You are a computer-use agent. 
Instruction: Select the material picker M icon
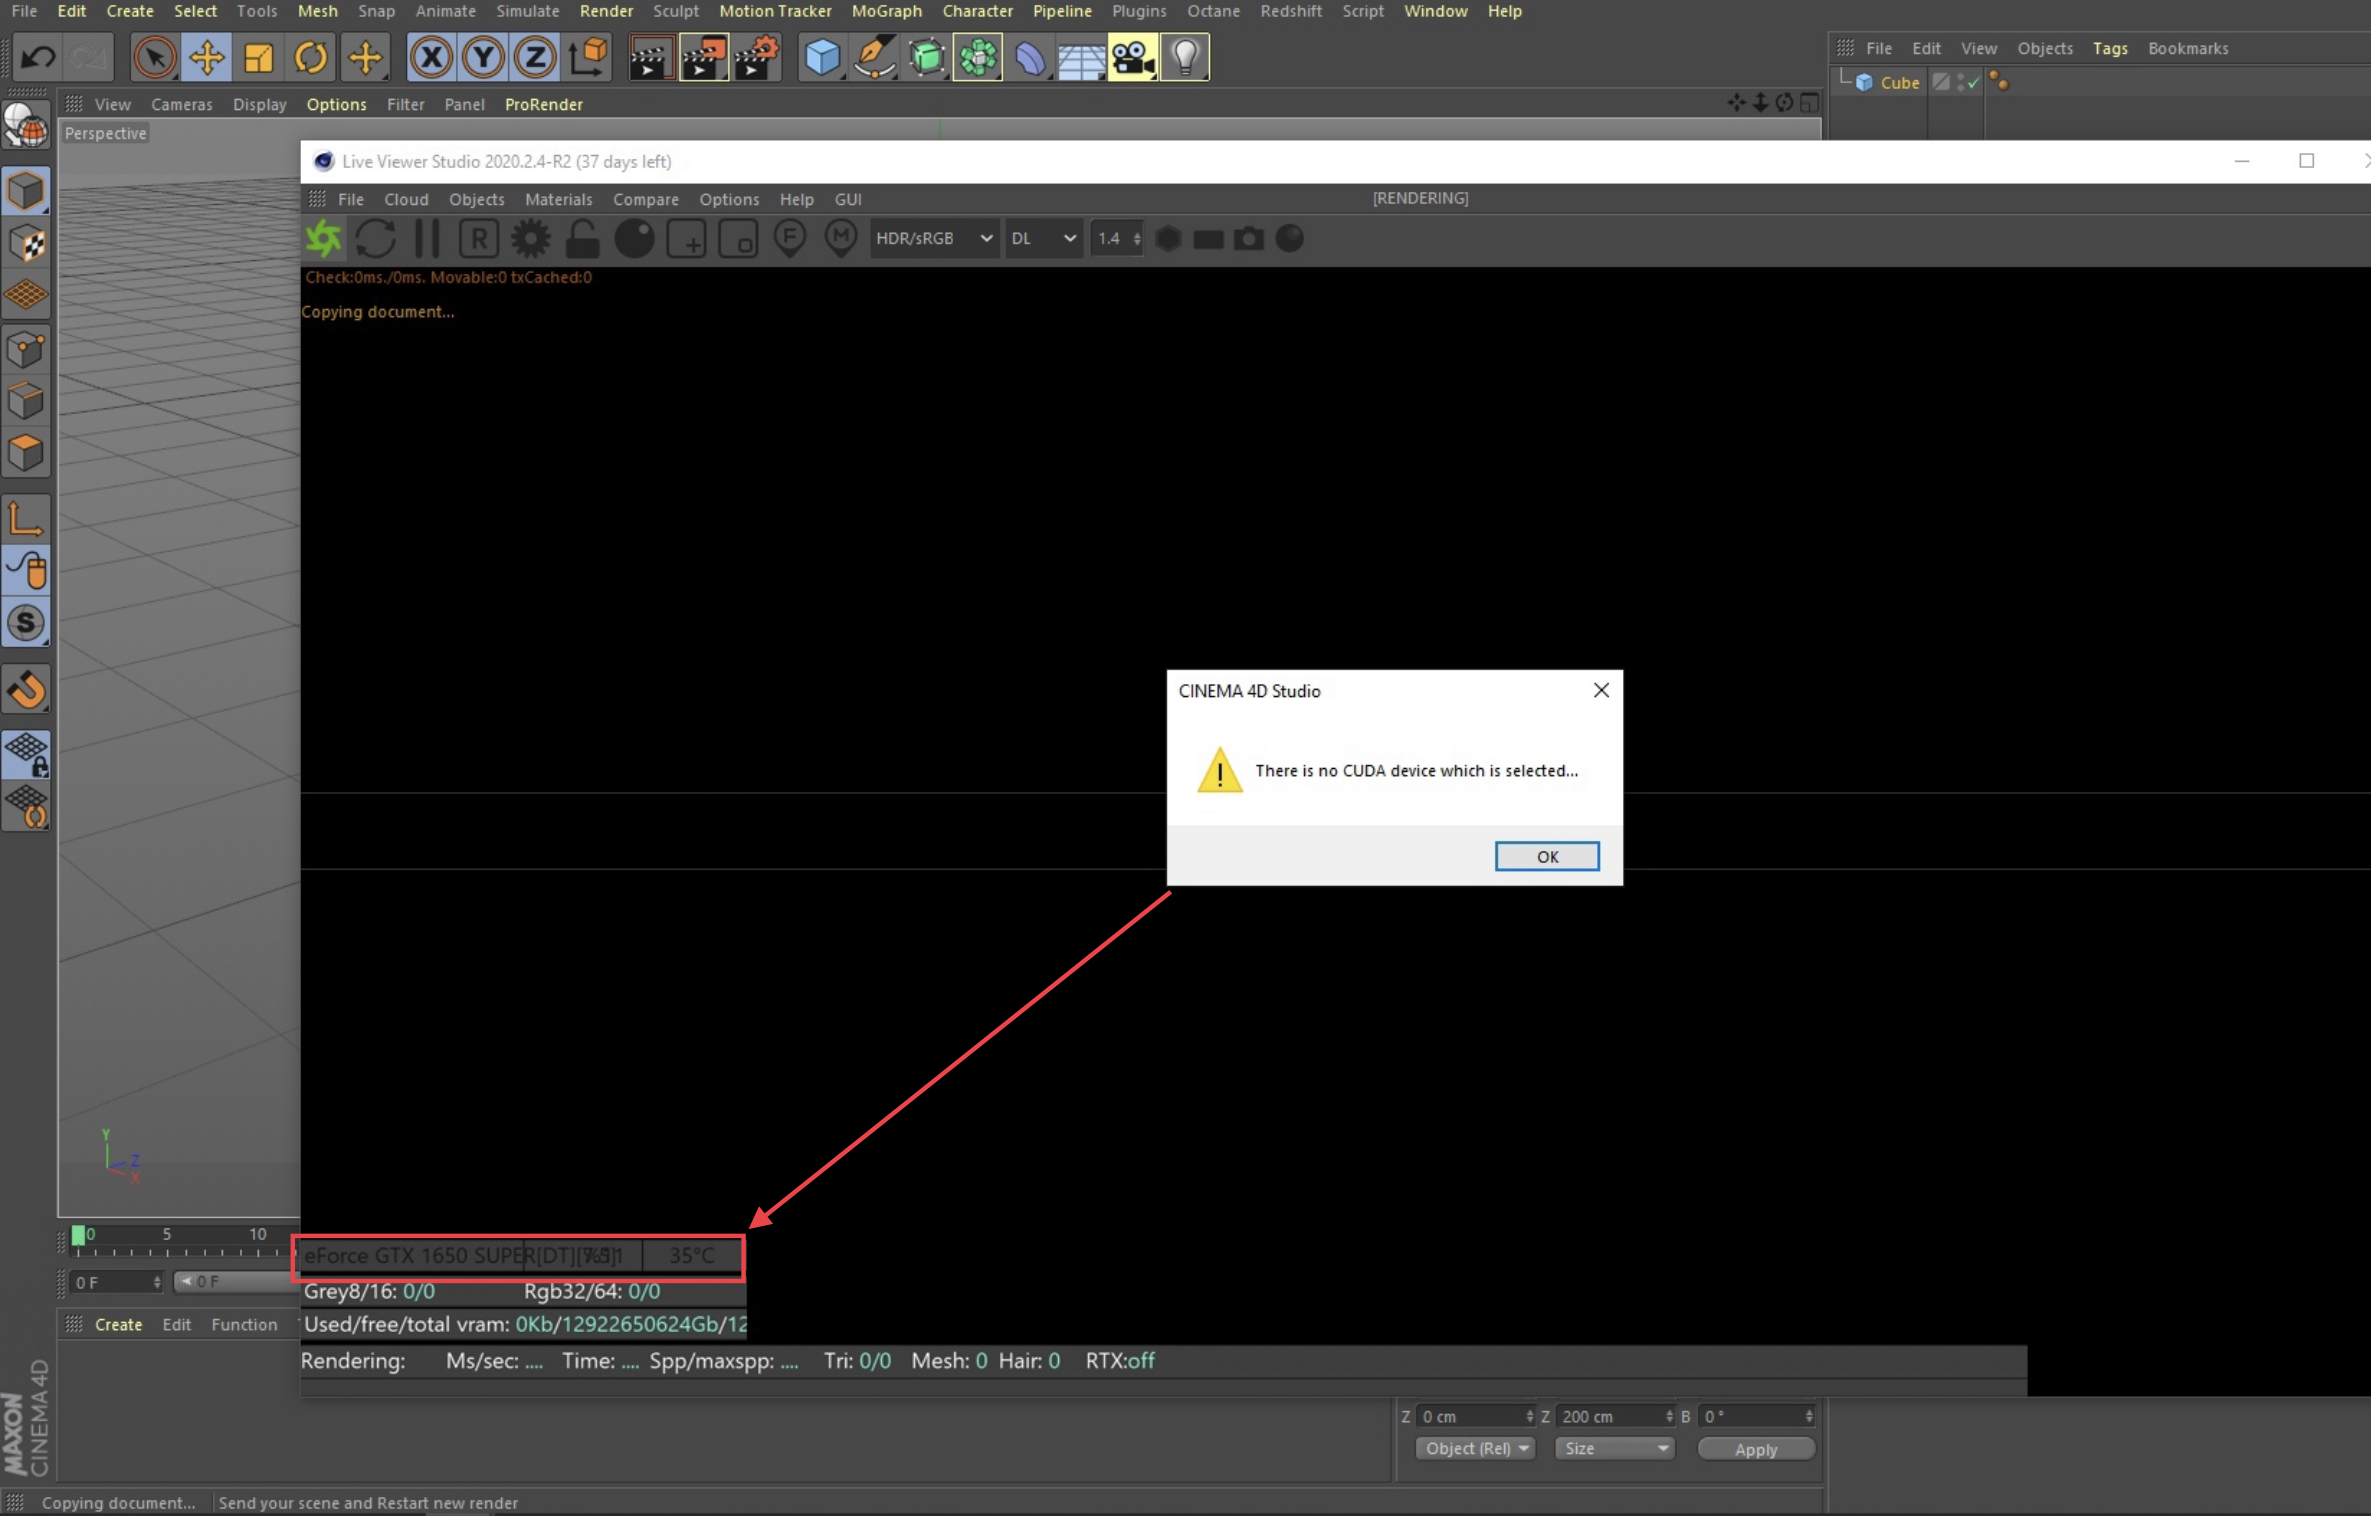(841, 239)
